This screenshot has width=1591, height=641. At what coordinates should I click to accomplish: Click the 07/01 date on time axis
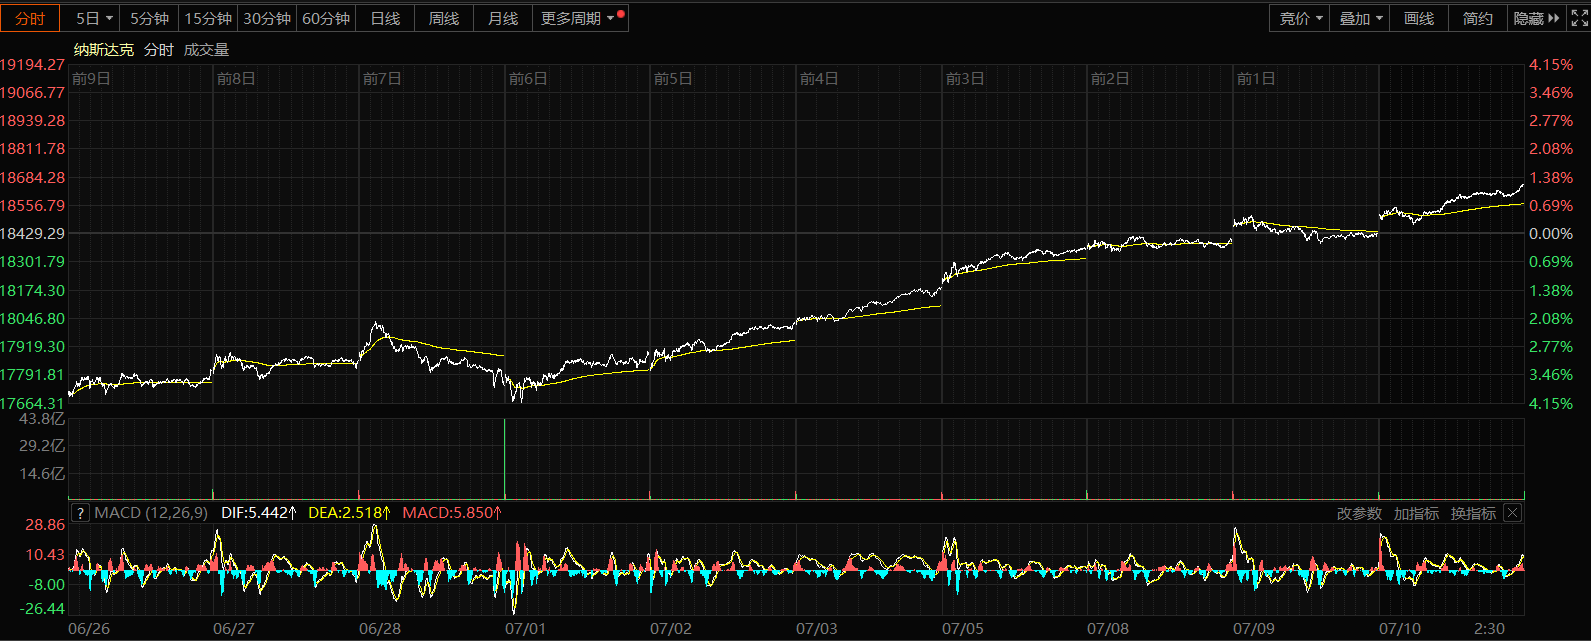(526, 628)
